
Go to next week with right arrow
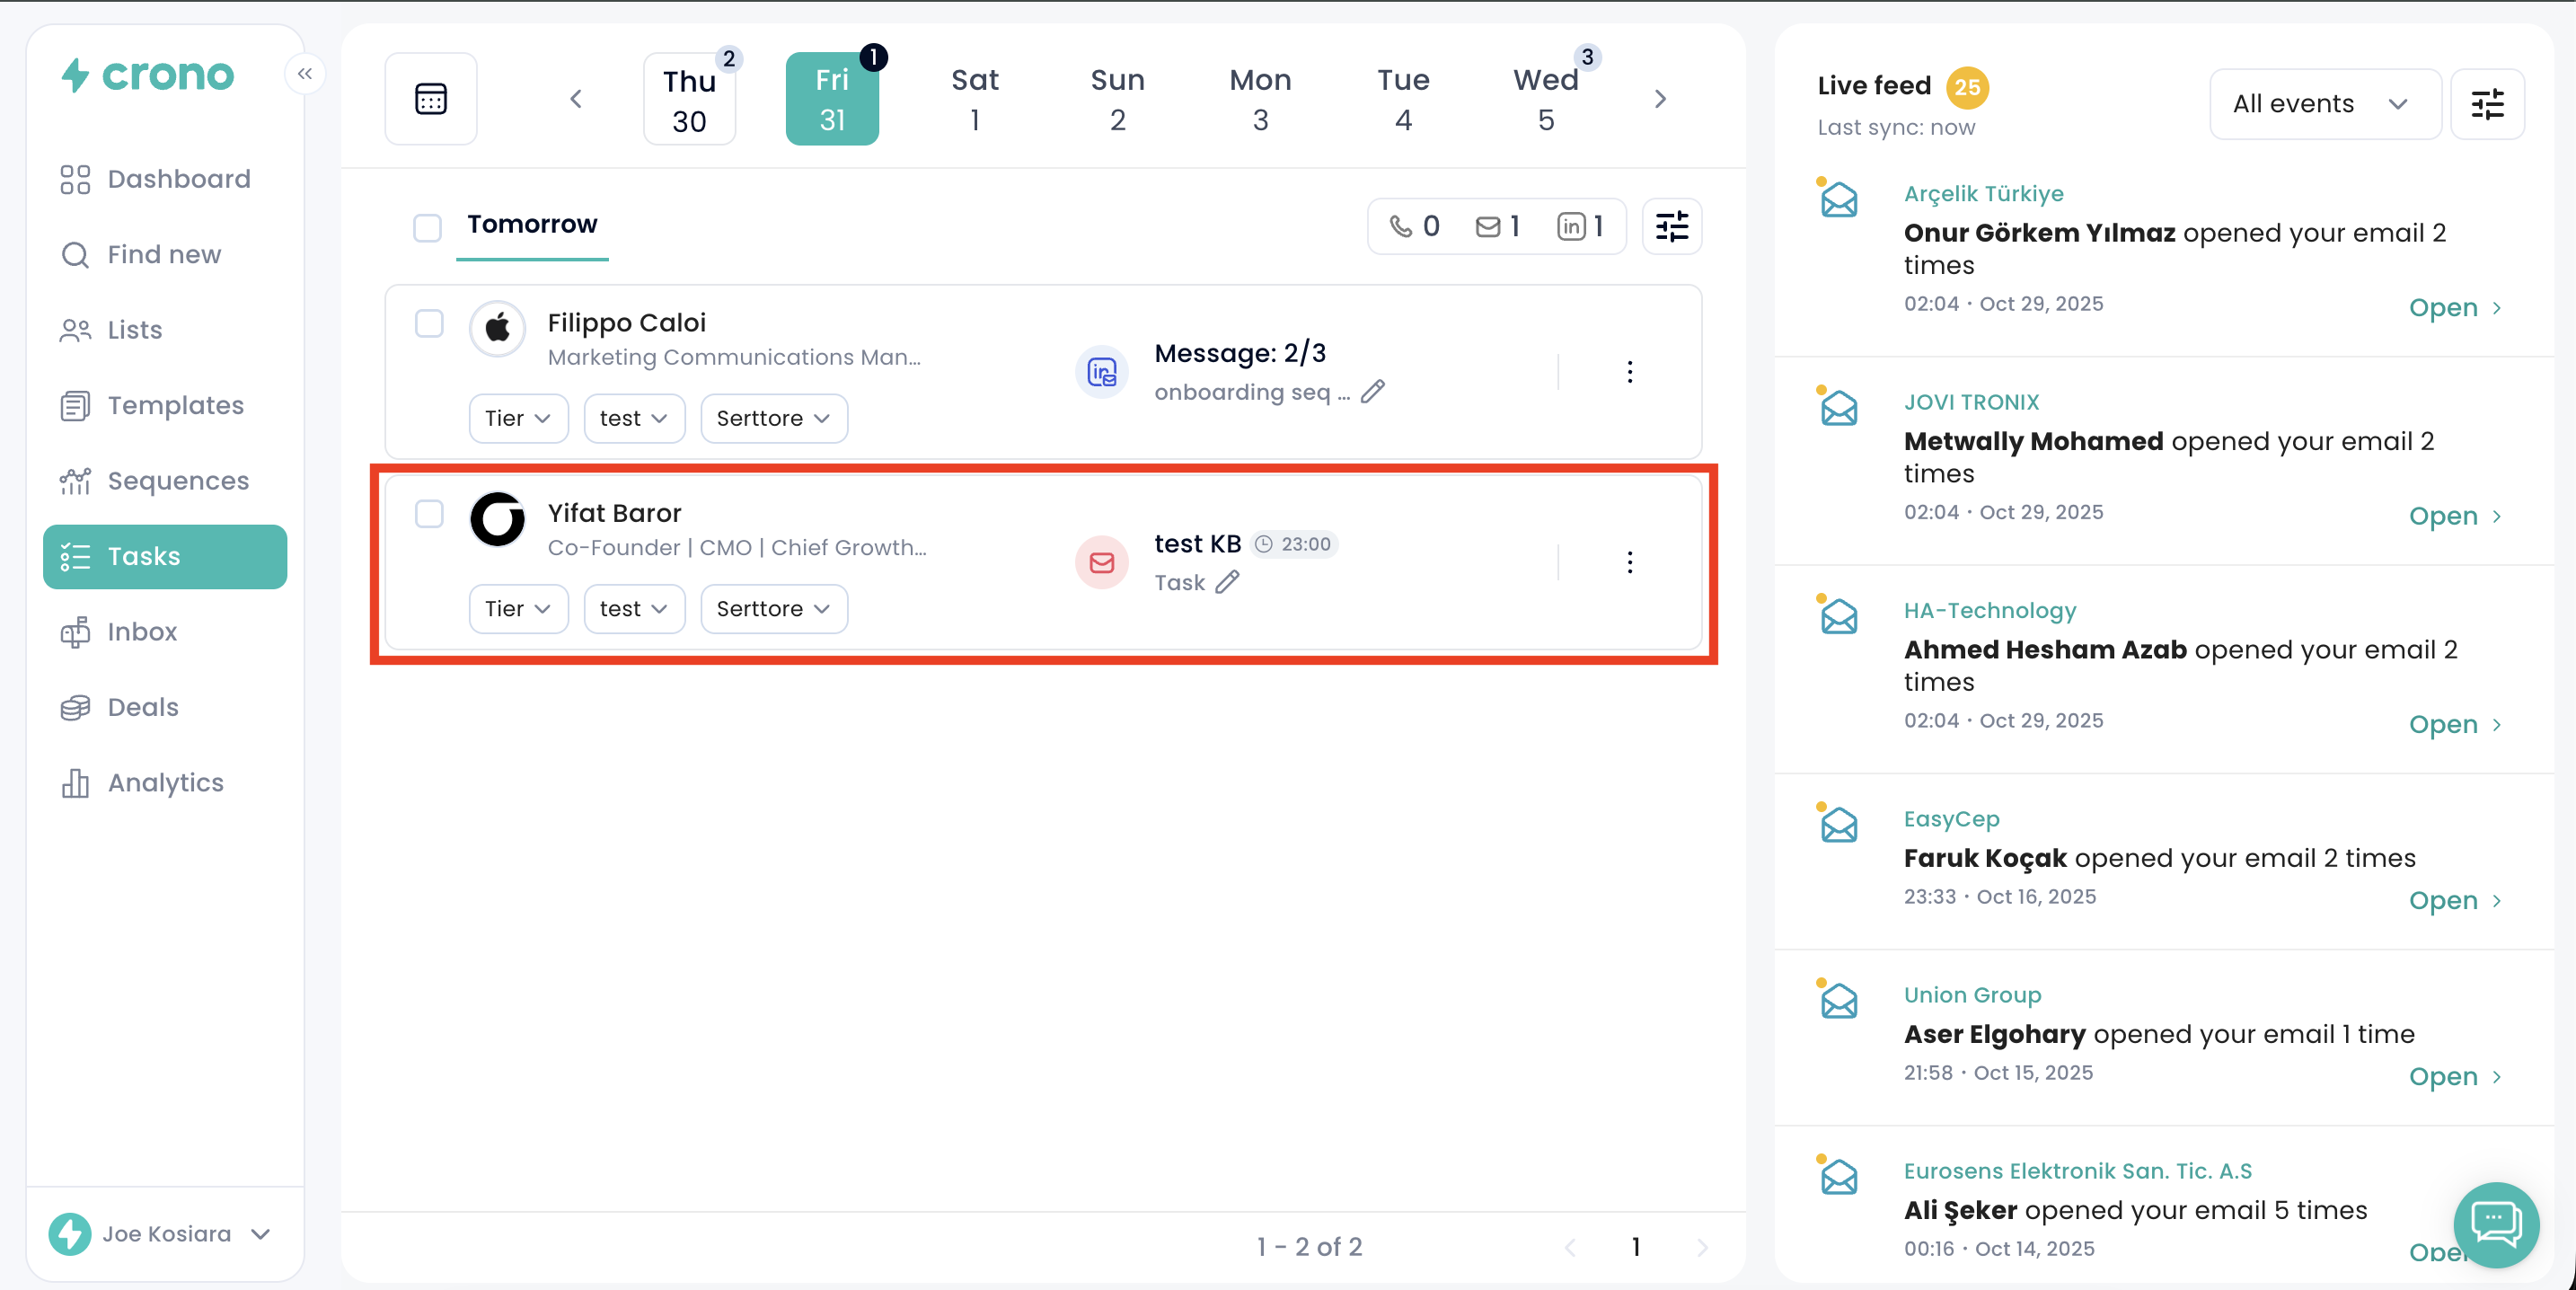click(1660, 99)
